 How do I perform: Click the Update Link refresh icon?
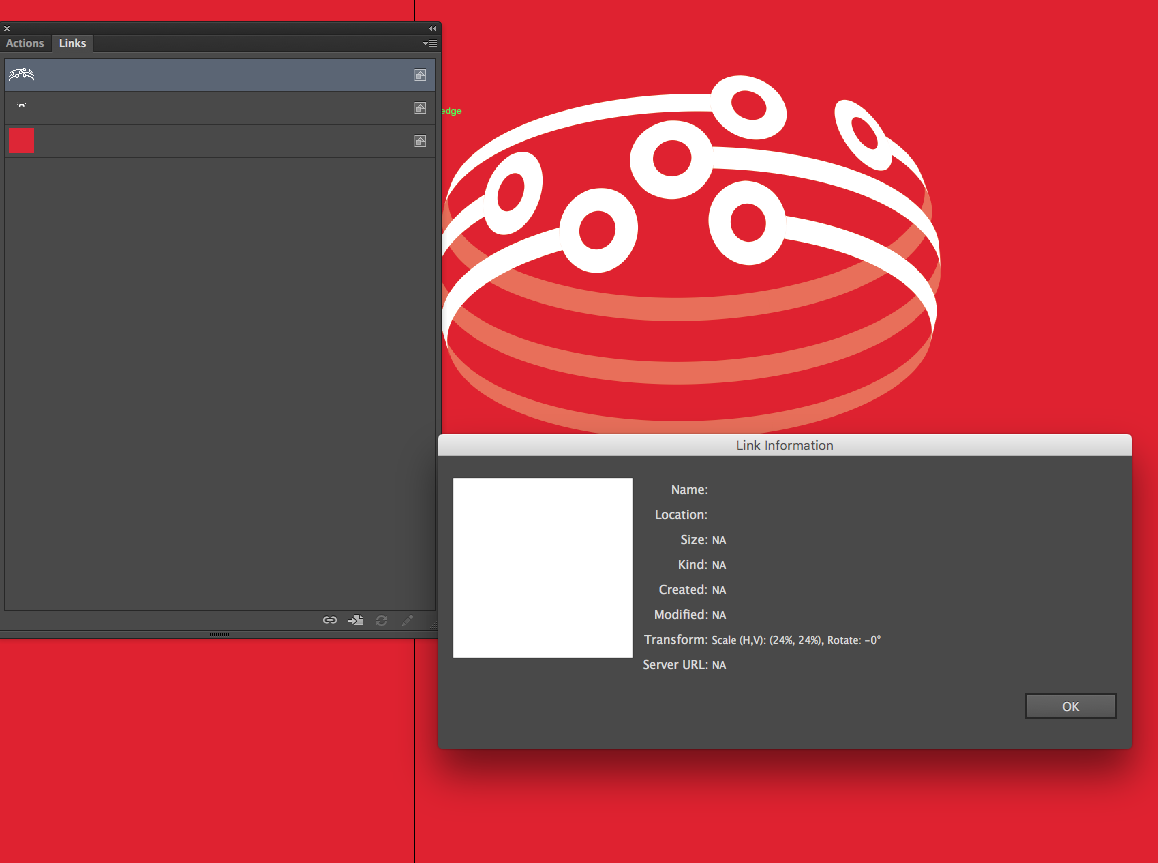pyautogui.click(x=381, y=620)
